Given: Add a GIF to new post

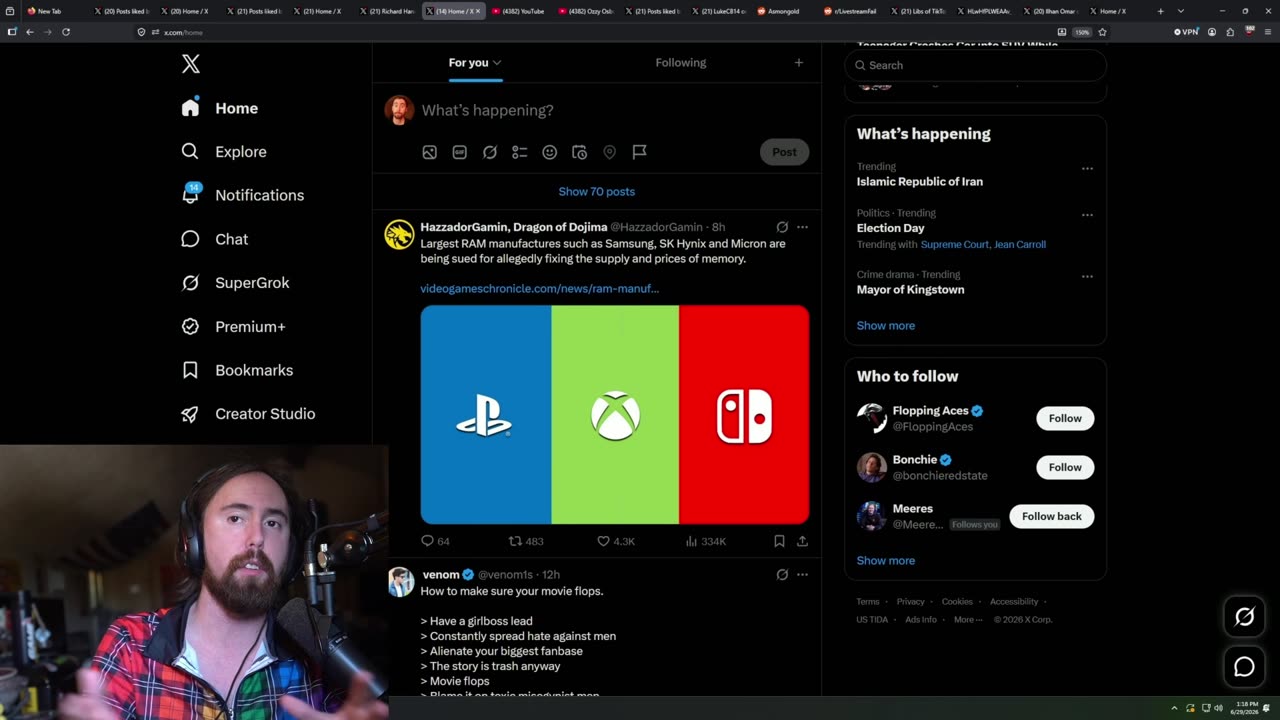Looking at the screenshot, I should point(459,152).
